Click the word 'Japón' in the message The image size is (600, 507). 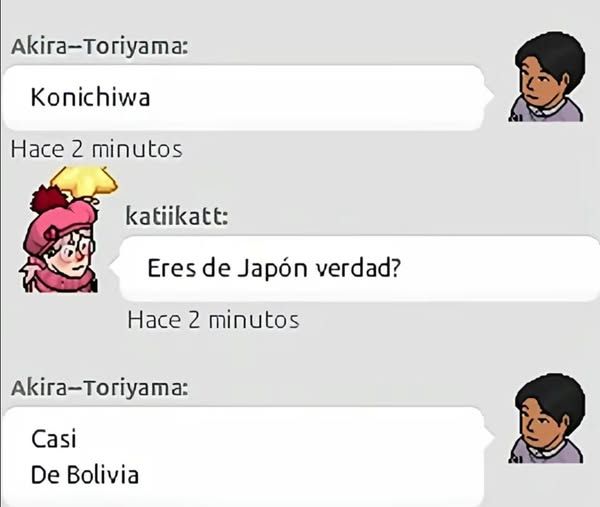(272, 269)
